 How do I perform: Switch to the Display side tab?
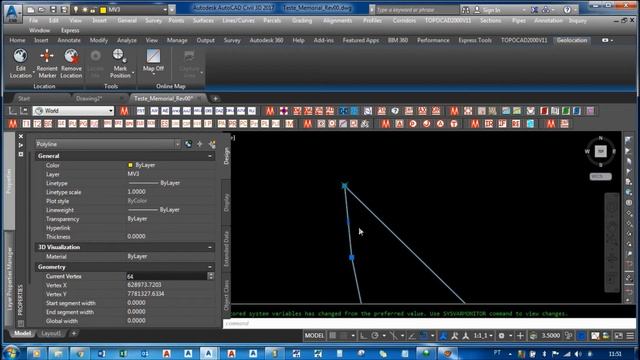[227, 202]
